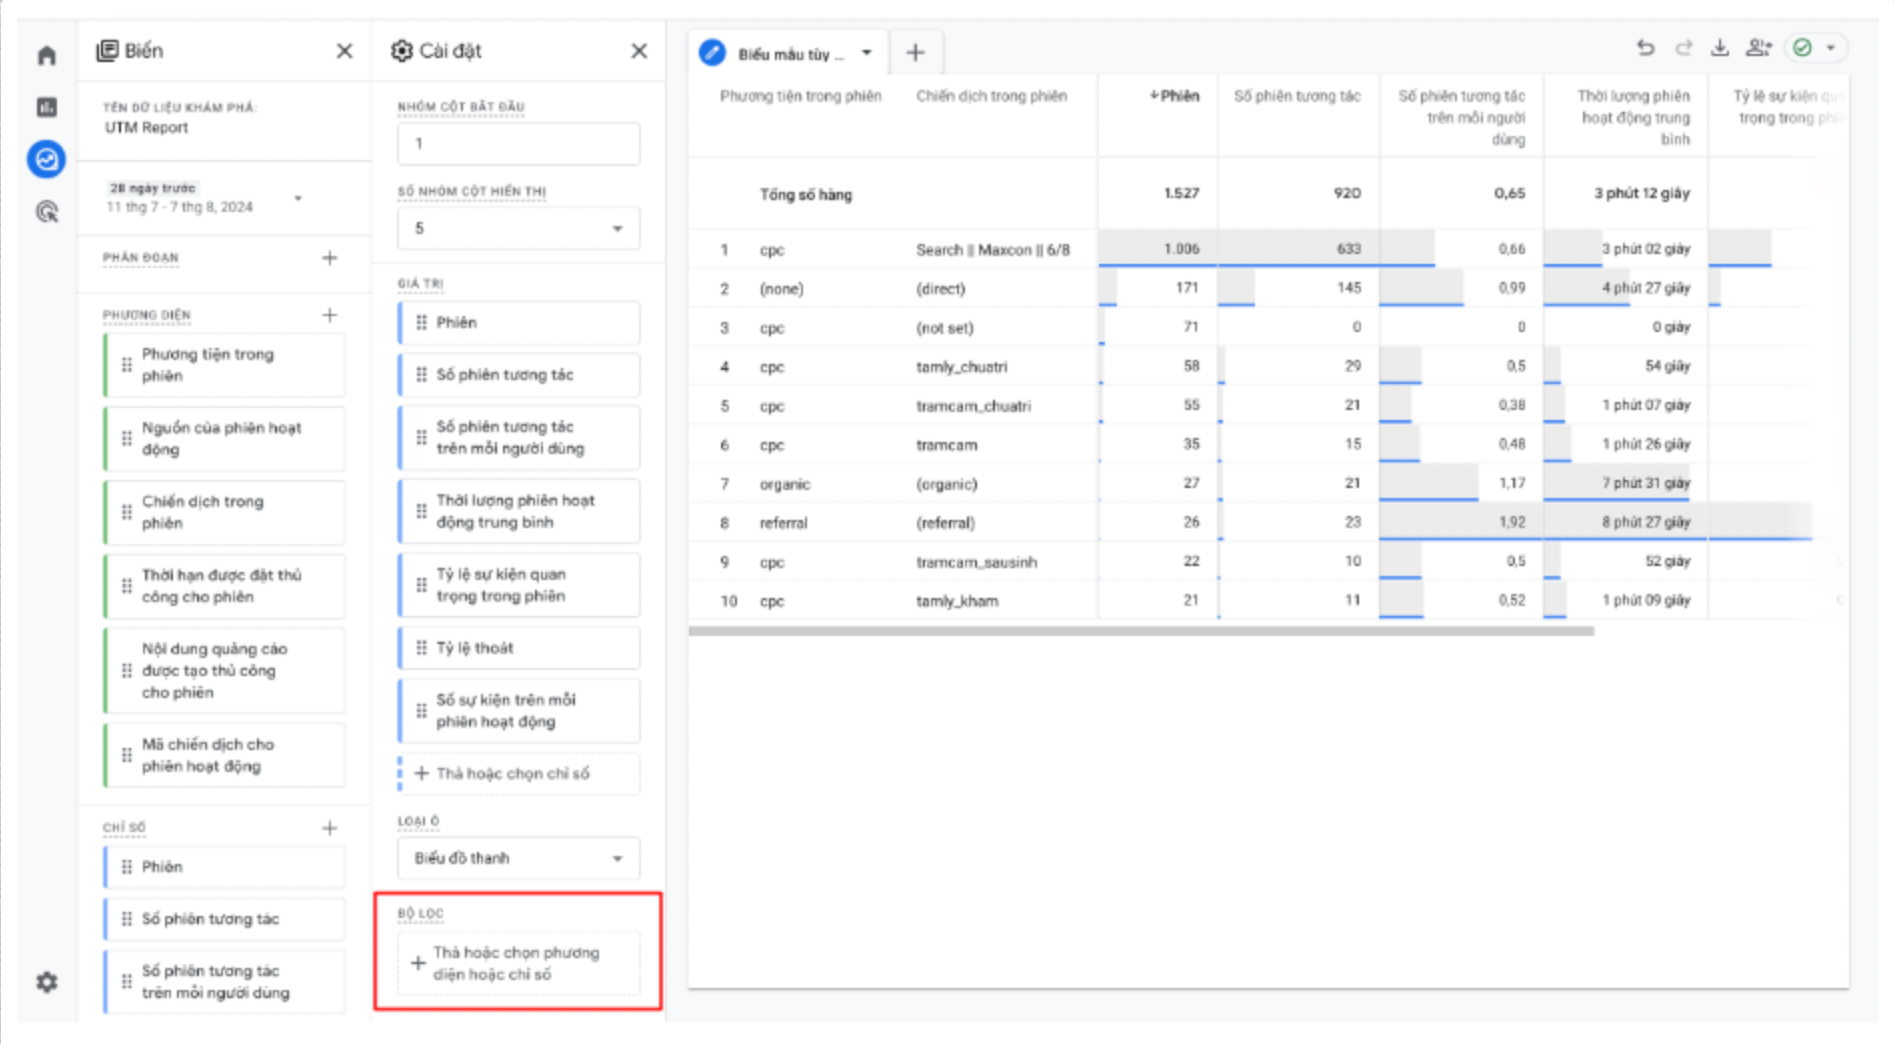Add a new Chỉ số metric
Image resolution: width=1894 pixels, height=1044 pixels.
coord(329,828)
